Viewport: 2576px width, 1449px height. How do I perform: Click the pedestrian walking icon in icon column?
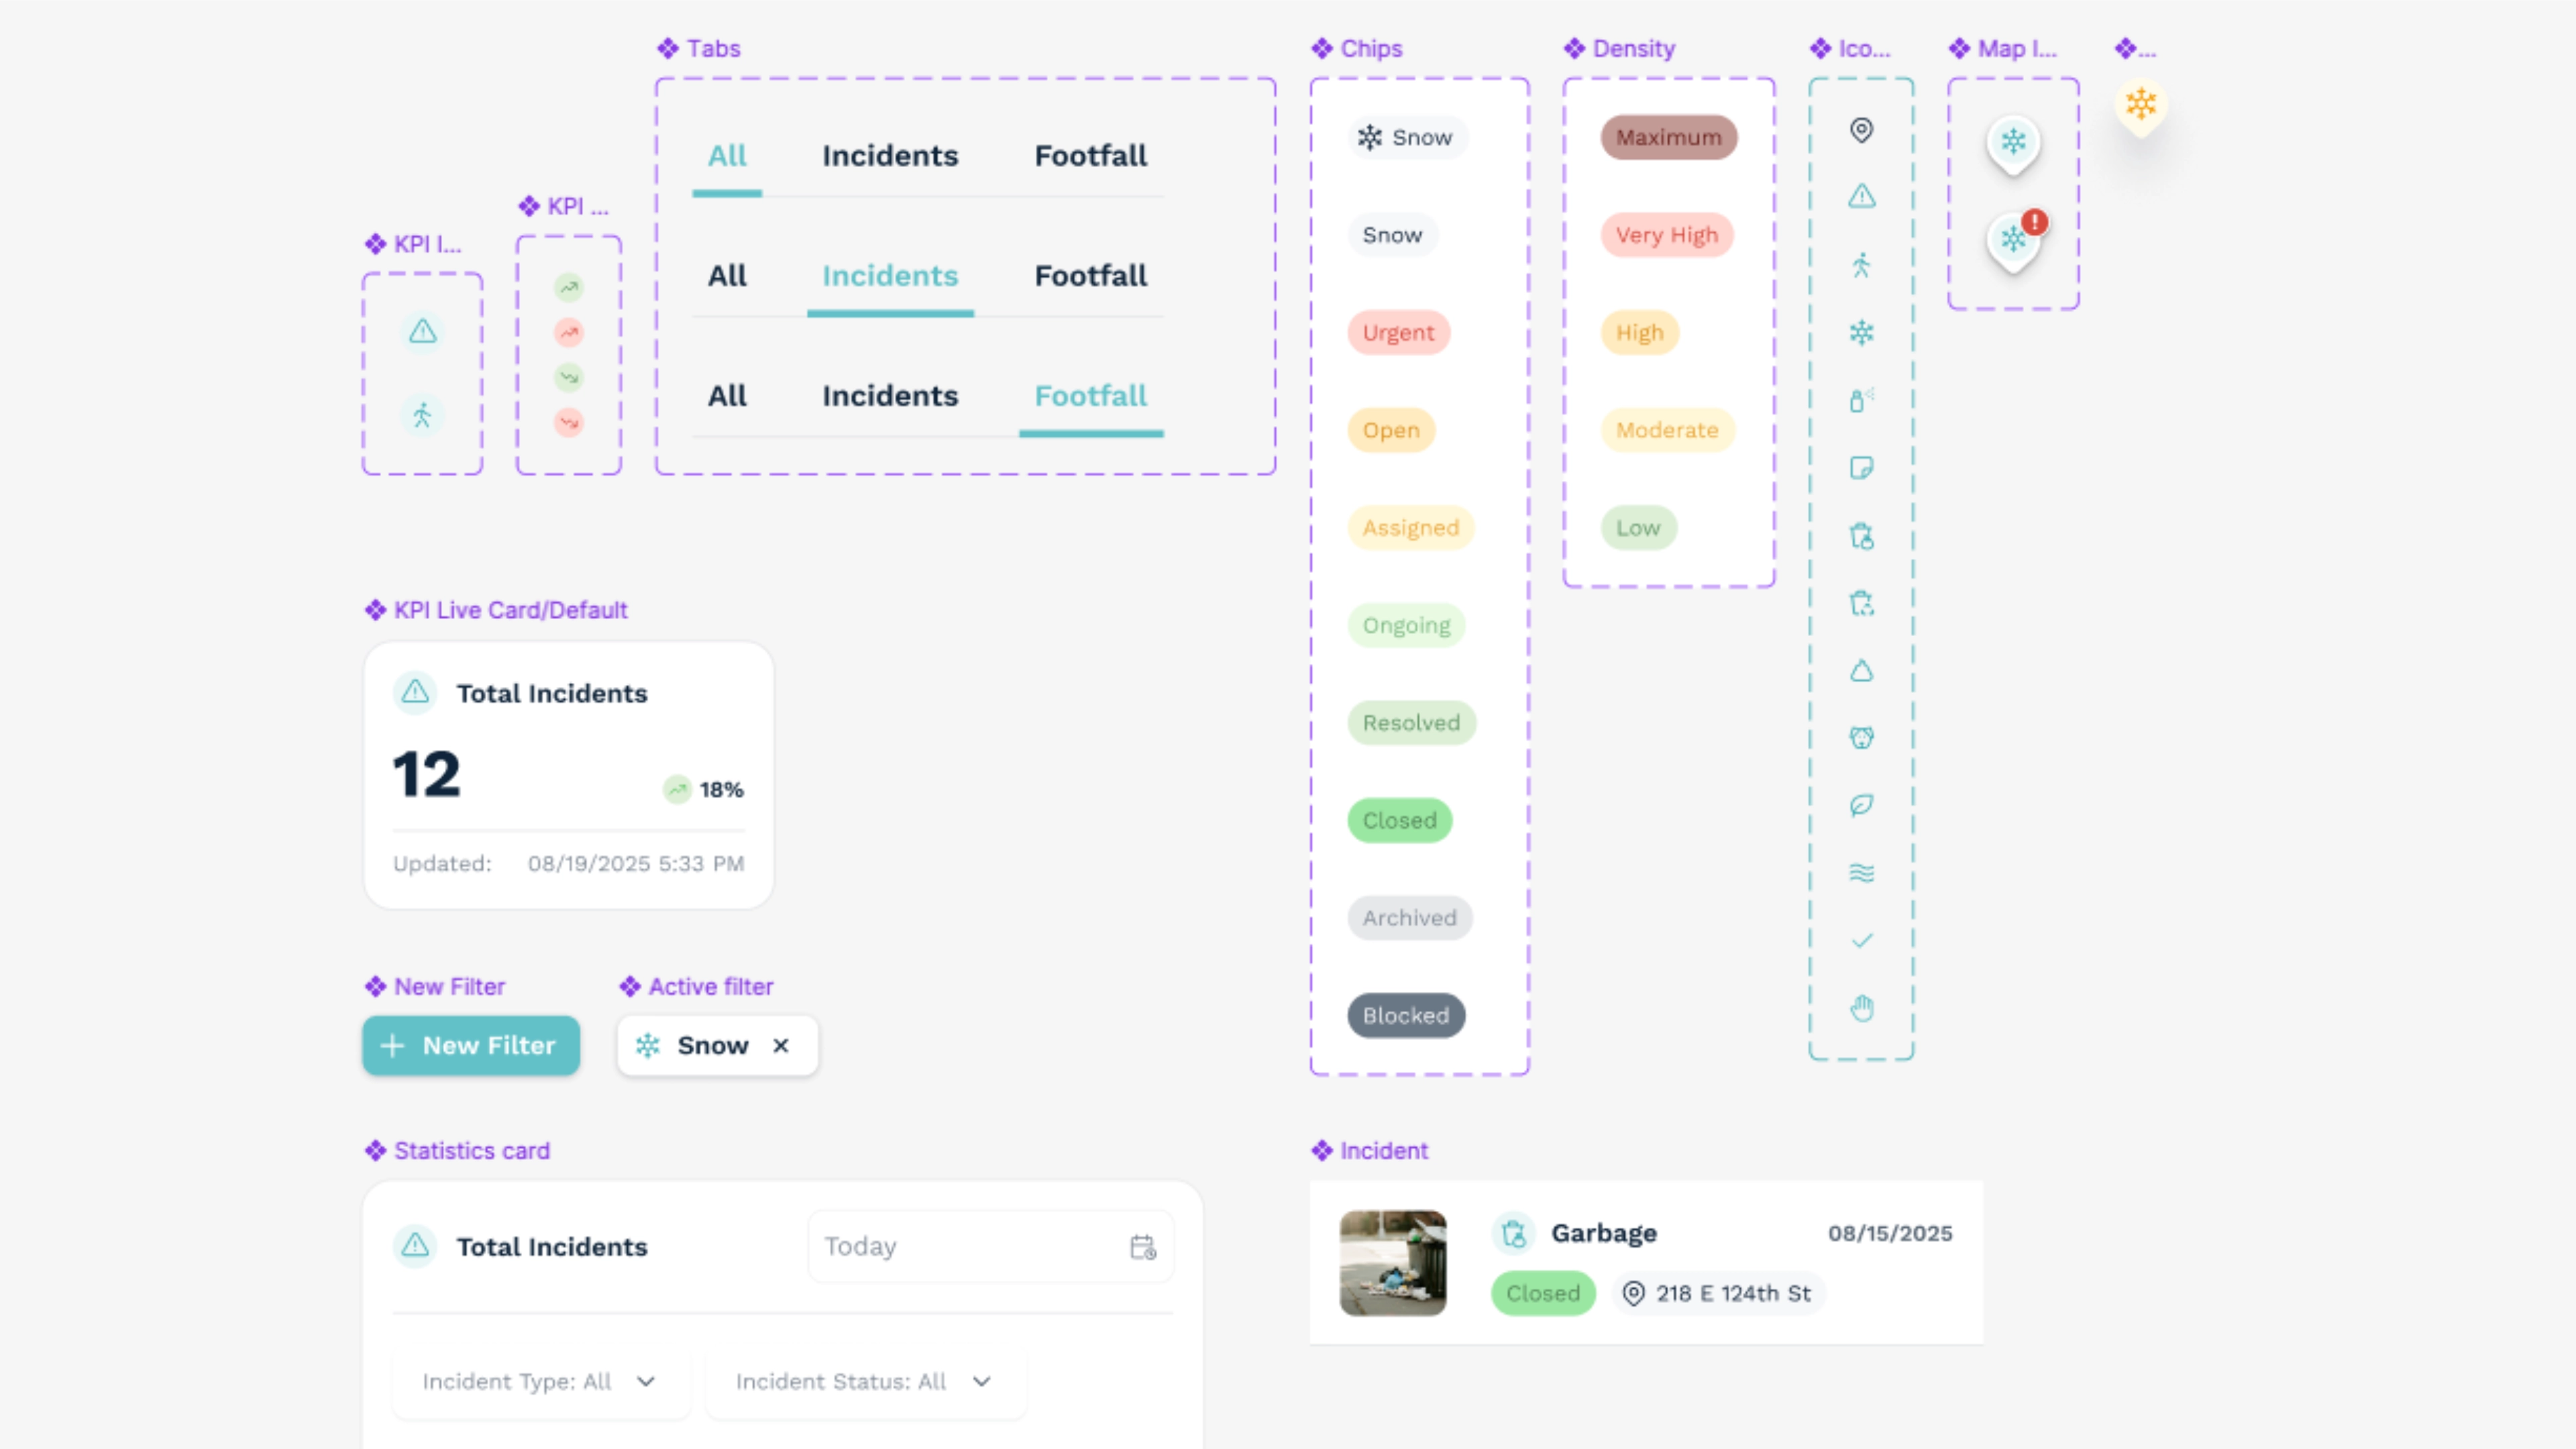[1861, 265]
